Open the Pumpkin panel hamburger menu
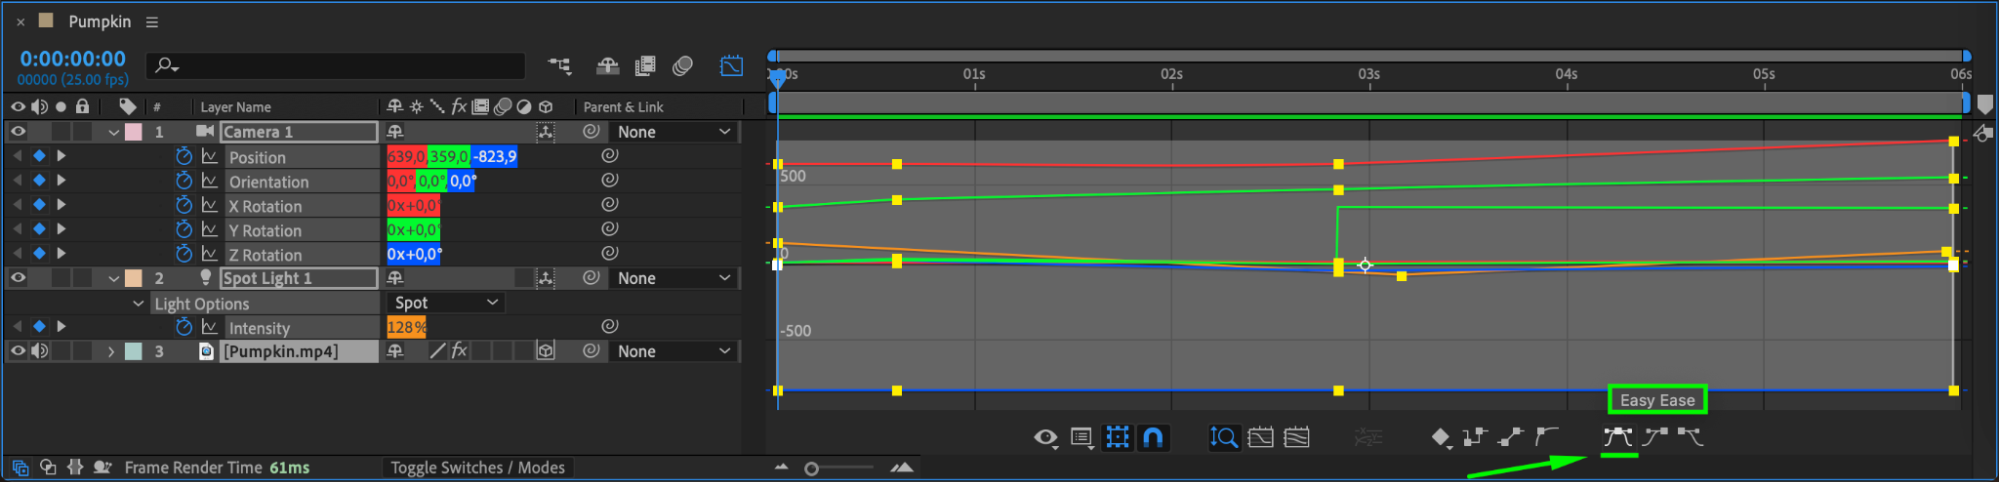1999x483 pixels. click(152, 22)
